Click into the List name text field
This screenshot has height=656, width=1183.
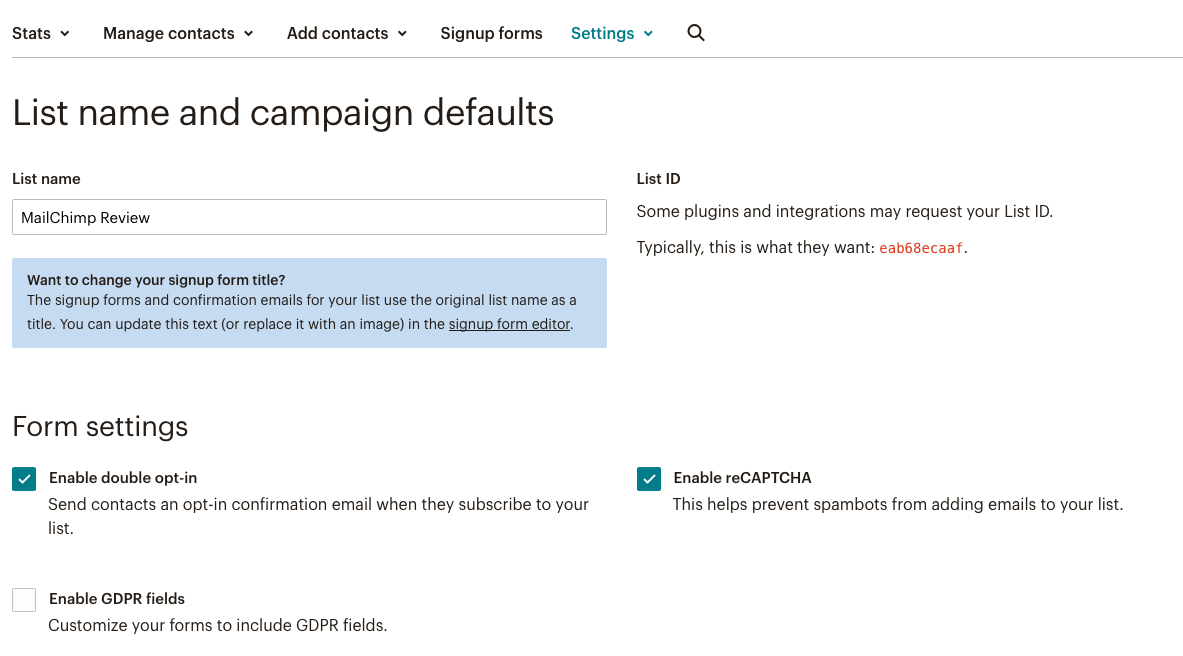click(x=309, y=217)
